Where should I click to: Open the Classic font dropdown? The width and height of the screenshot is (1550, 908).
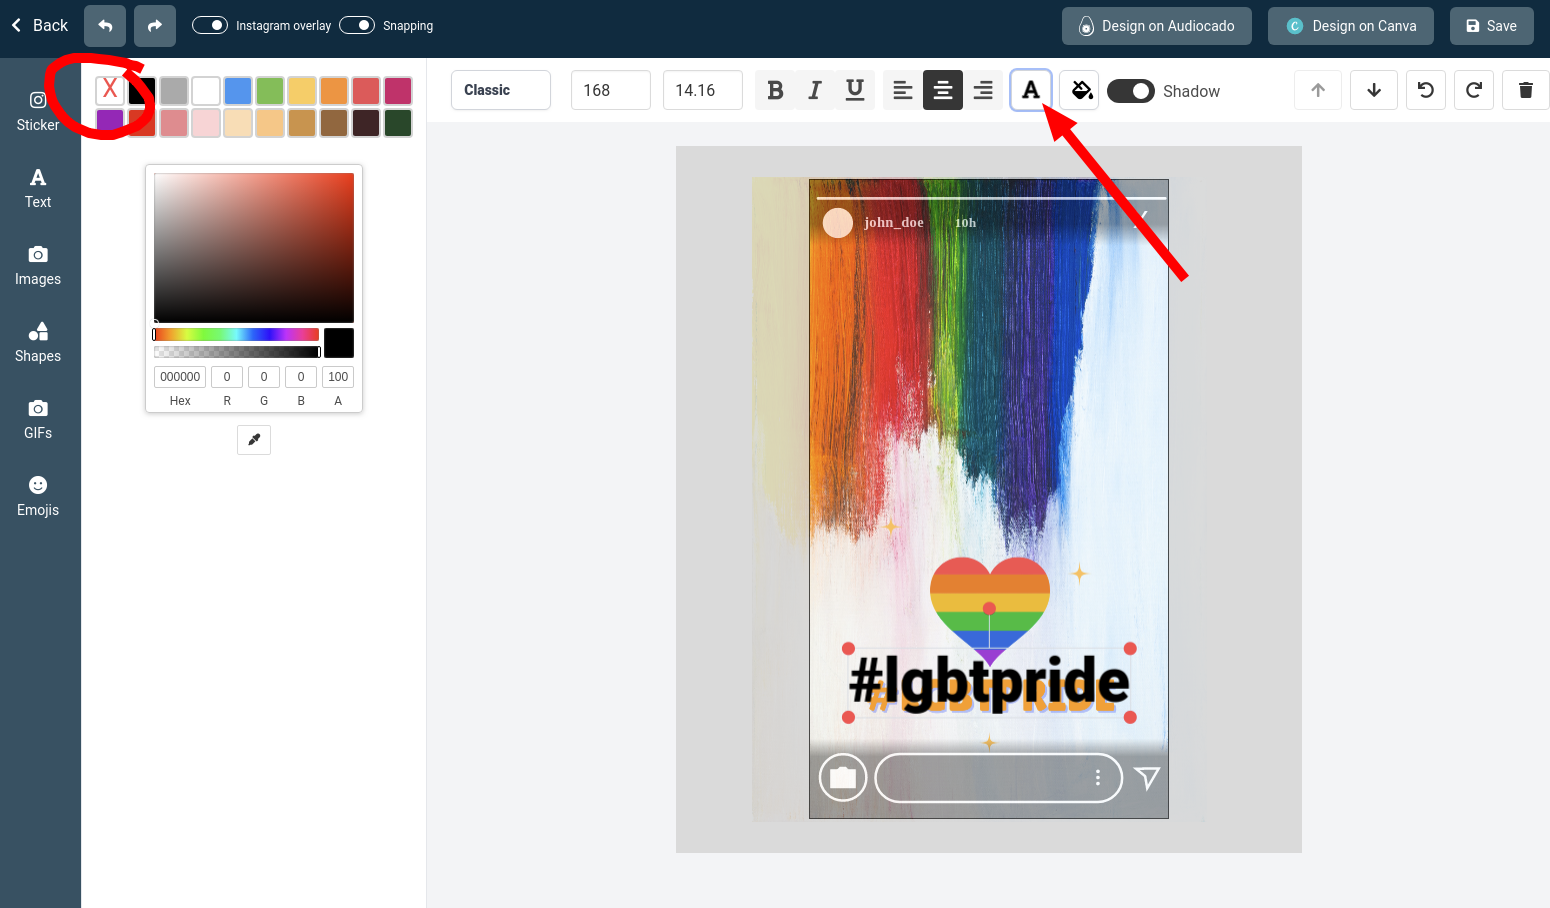point(500,90)
